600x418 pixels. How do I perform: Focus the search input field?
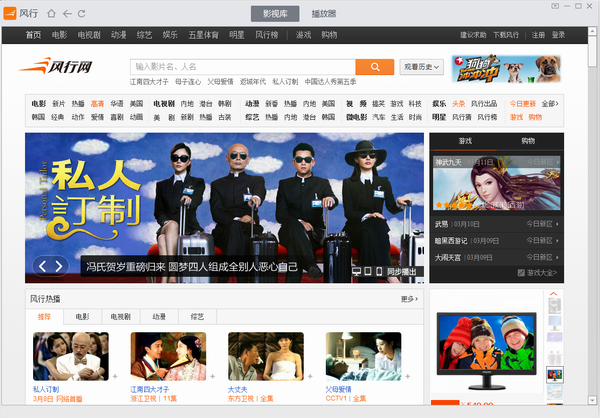[243, 67]
